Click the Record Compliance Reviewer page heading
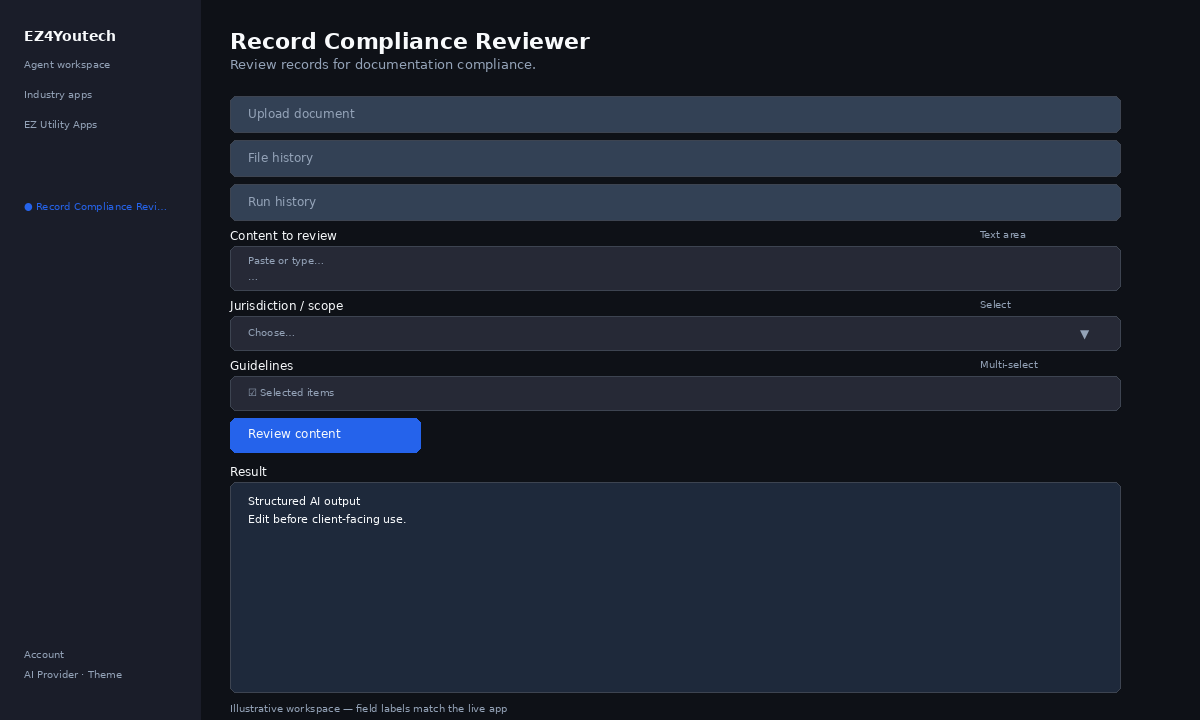 pos(410,41)
